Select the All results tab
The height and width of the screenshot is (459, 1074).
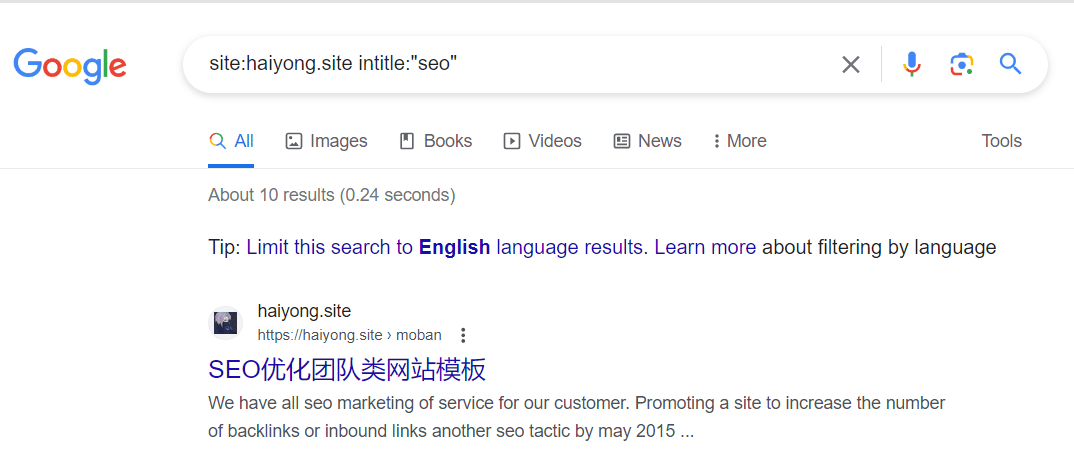pyautogui.click(x=231, y=141)
